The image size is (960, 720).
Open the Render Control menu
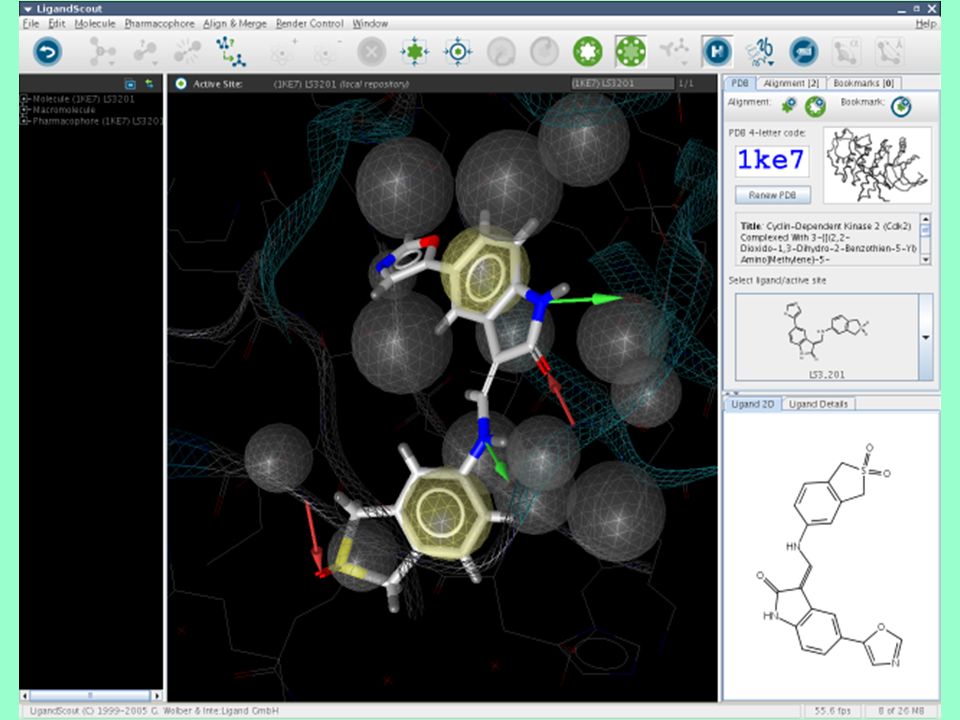[x=309, y=23]
